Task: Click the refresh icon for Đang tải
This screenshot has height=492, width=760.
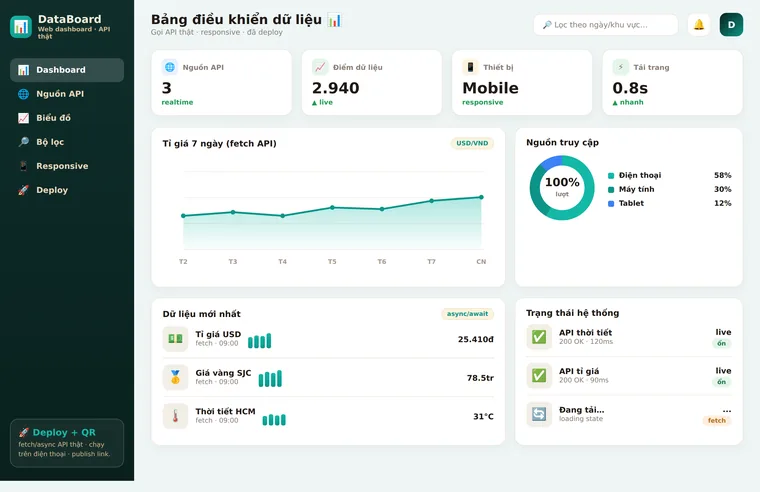Action: [x=539, y=414]
